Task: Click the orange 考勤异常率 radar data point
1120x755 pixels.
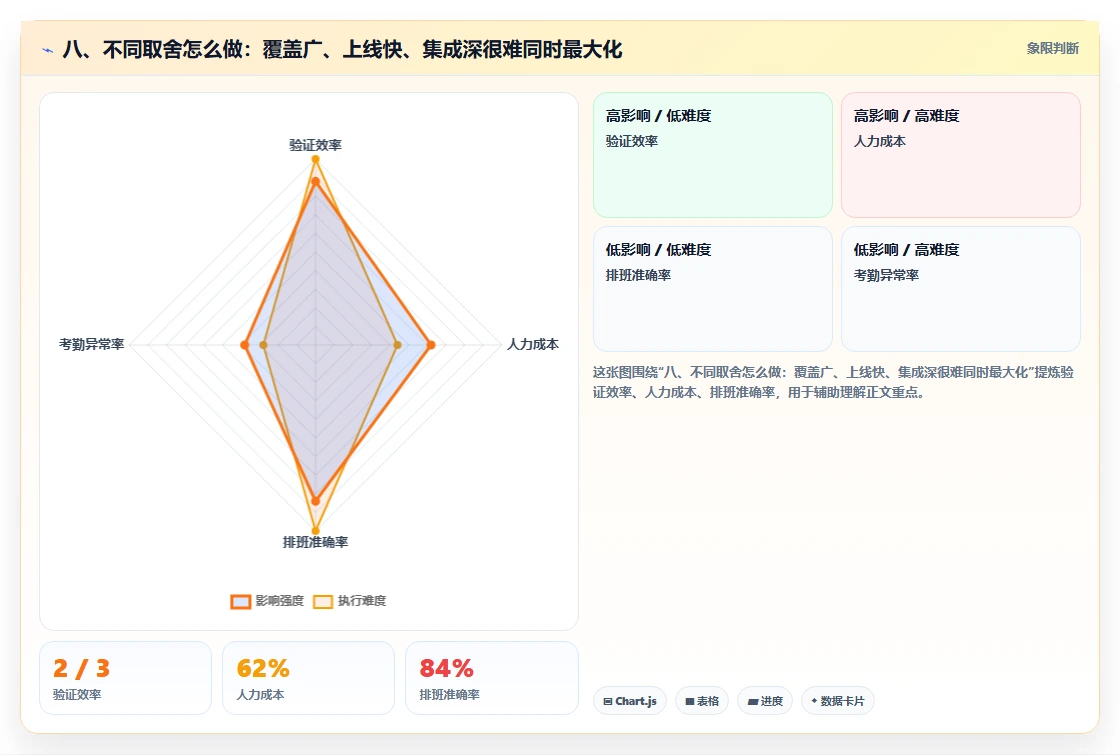Action: click(245, 345)
